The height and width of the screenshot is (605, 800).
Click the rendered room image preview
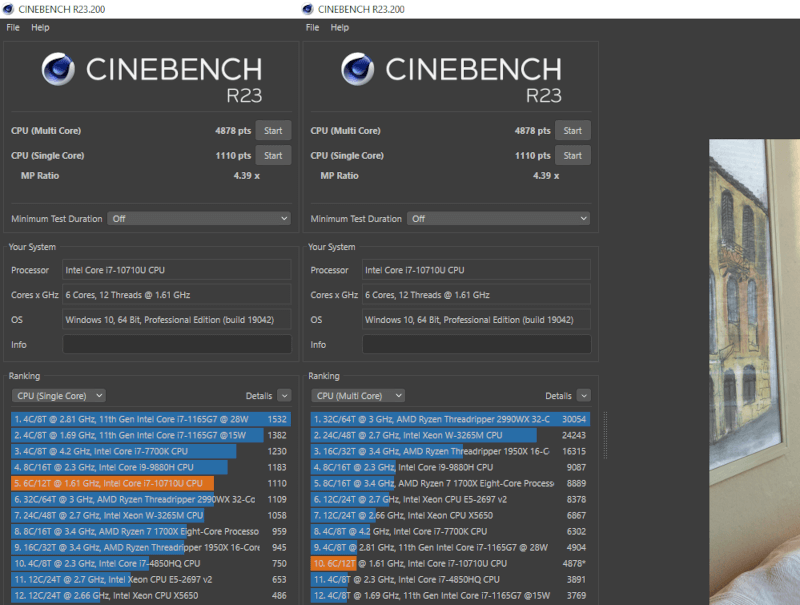pos(754,370)
